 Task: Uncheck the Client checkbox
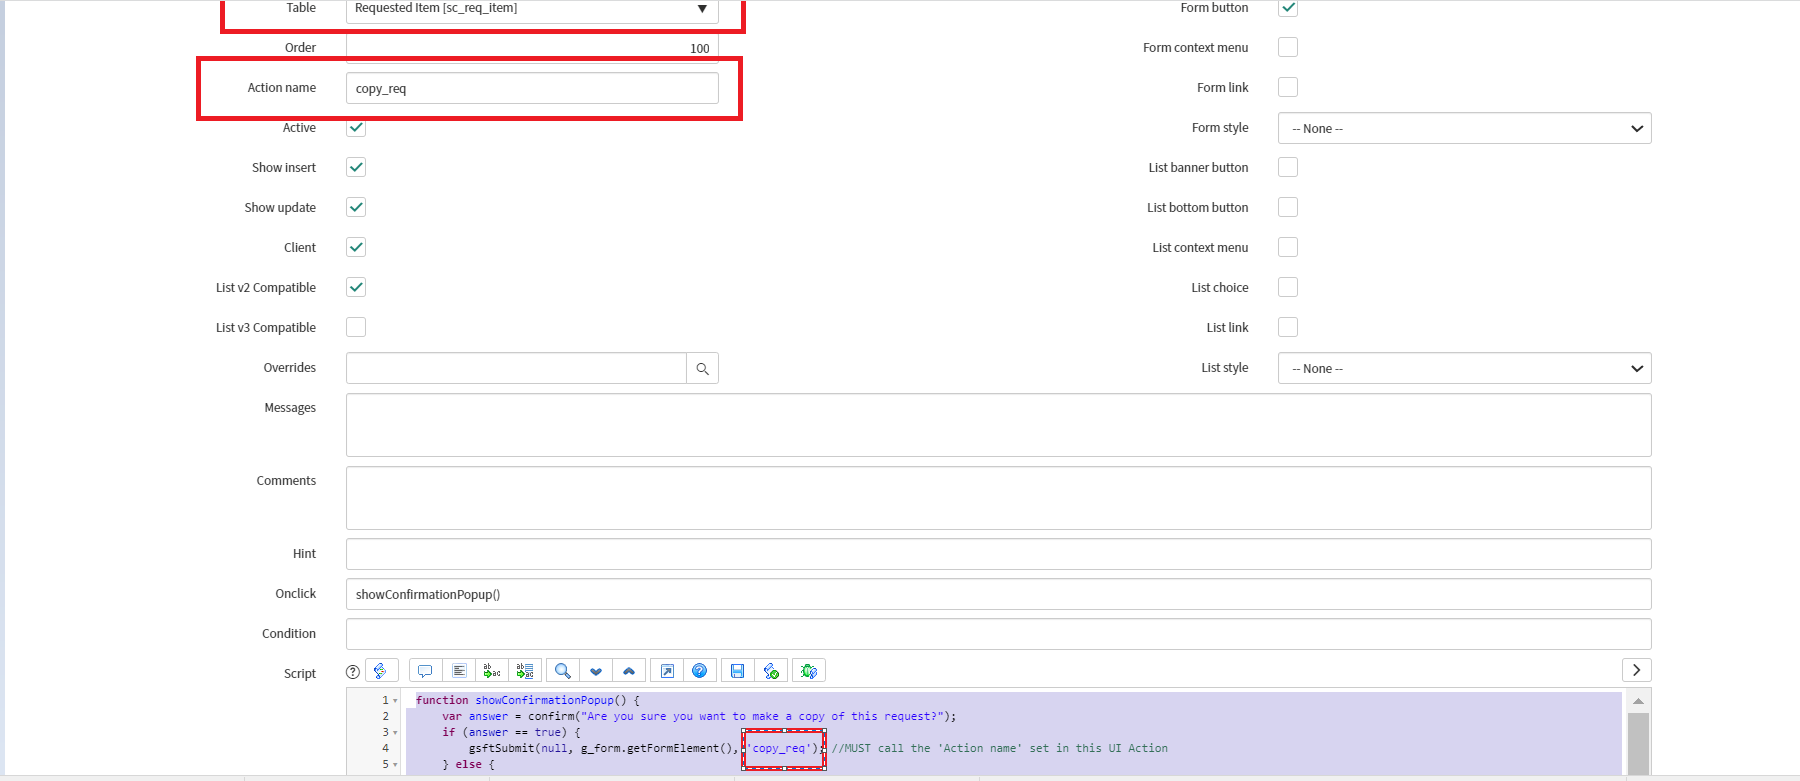pos(356,247)
